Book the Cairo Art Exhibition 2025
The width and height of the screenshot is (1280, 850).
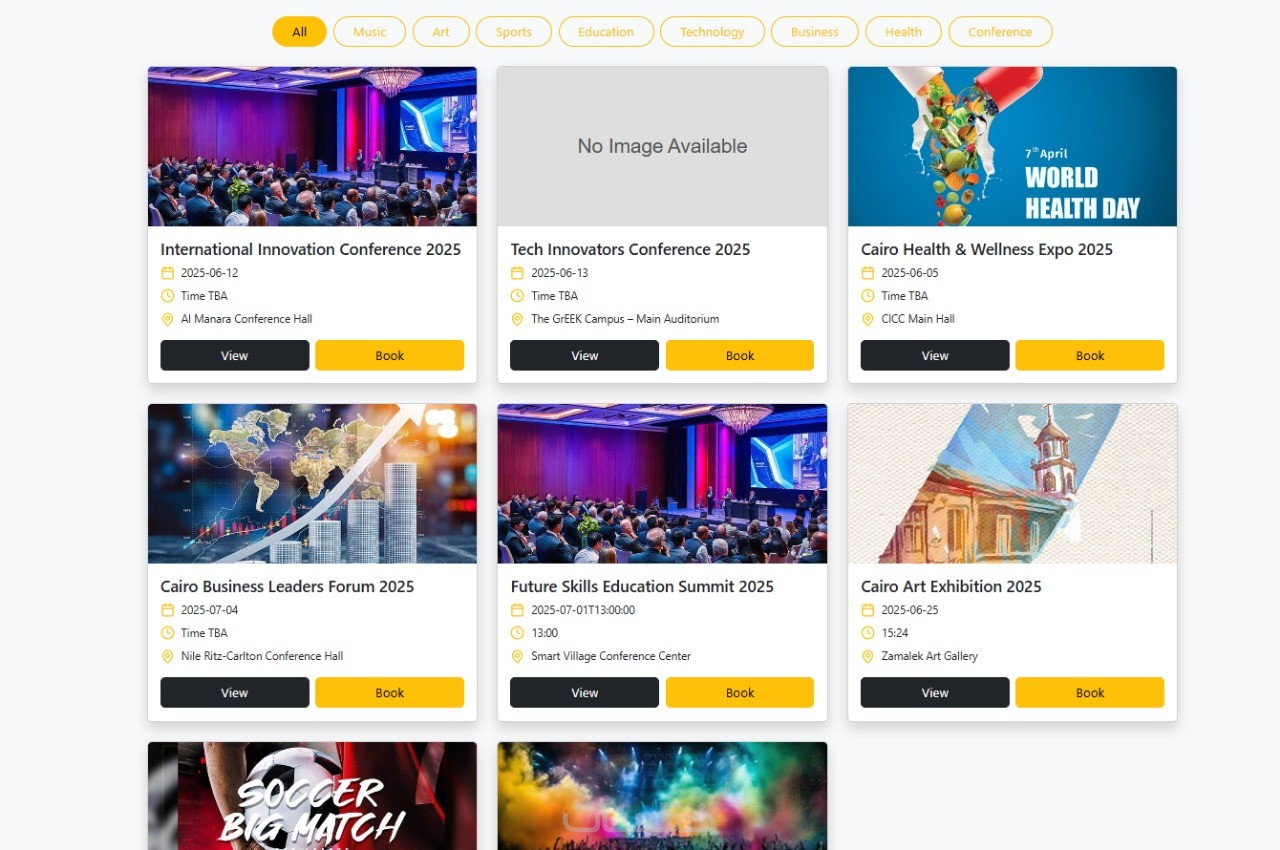pyautogui.click(x=1090, y=692)
